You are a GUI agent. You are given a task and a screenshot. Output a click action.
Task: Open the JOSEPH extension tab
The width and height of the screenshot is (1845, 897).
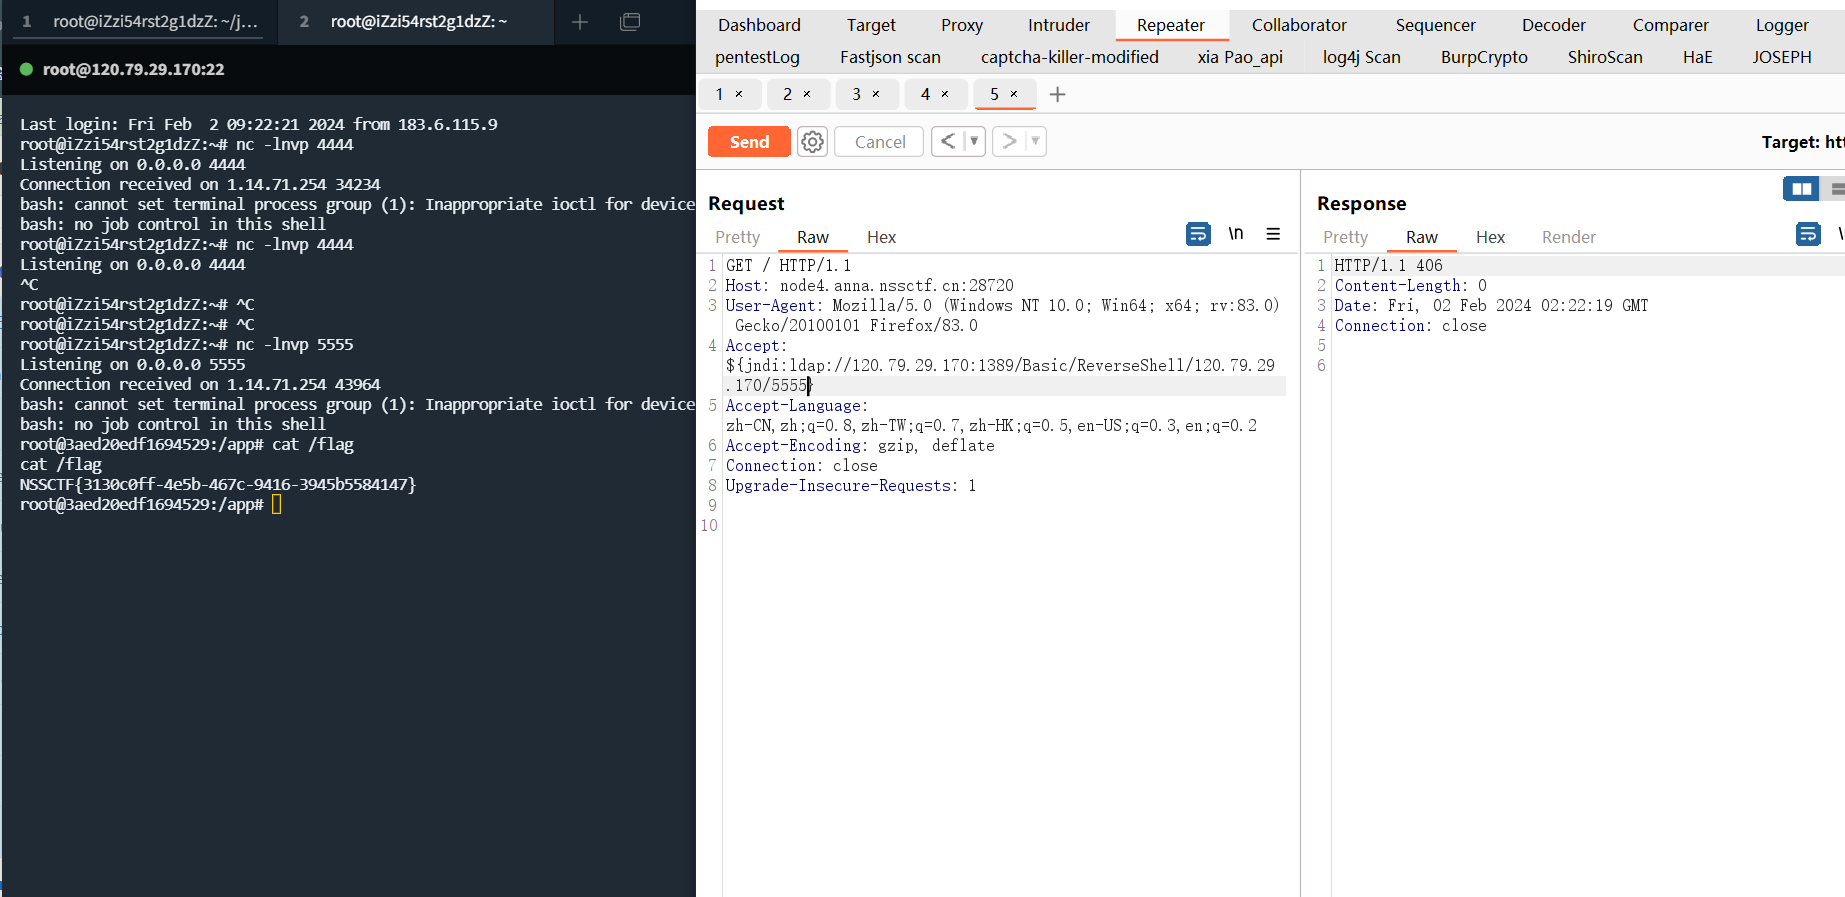[x=1781, y=57]
